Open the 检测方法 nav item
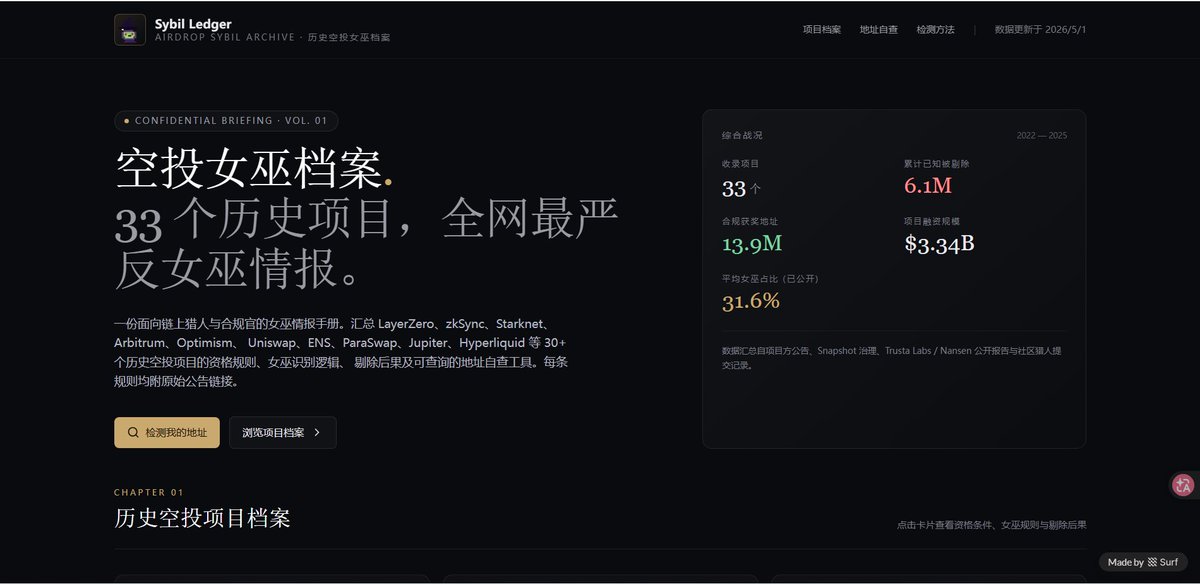Screen dimensions: 1200x584 pyautogui.click(x=936, y=30)
